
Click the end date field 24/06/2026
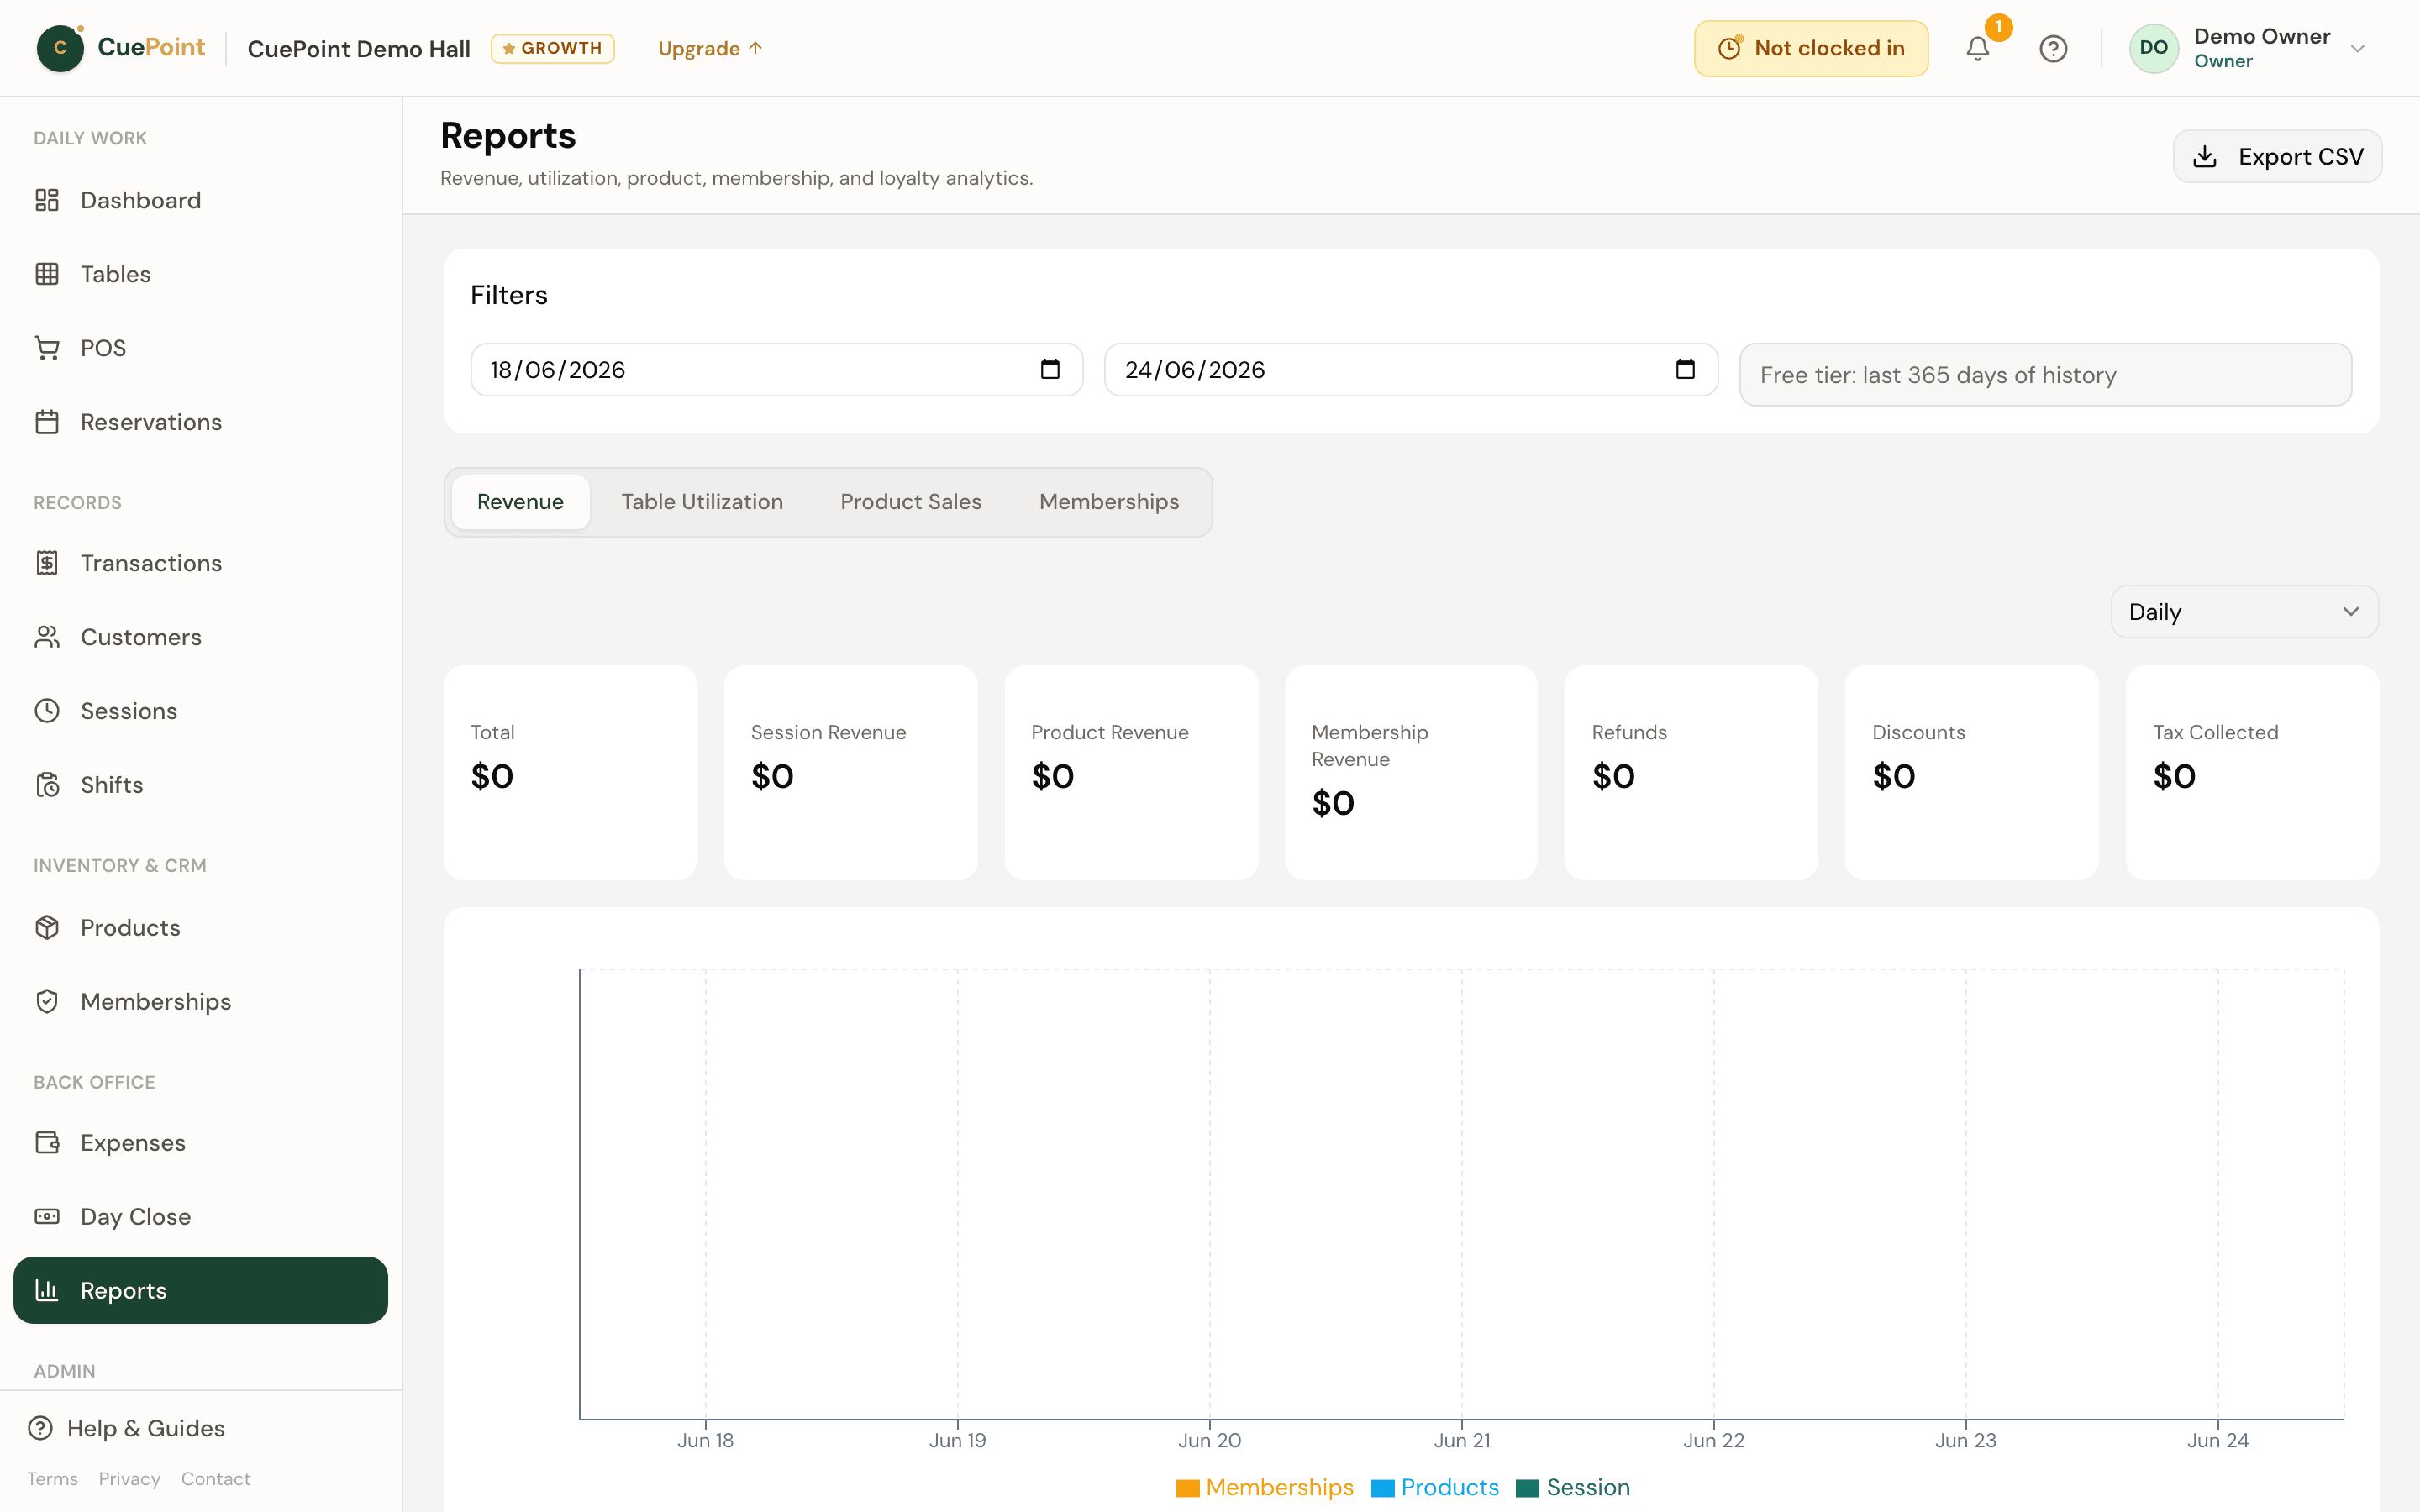(x=1411, y=370)
